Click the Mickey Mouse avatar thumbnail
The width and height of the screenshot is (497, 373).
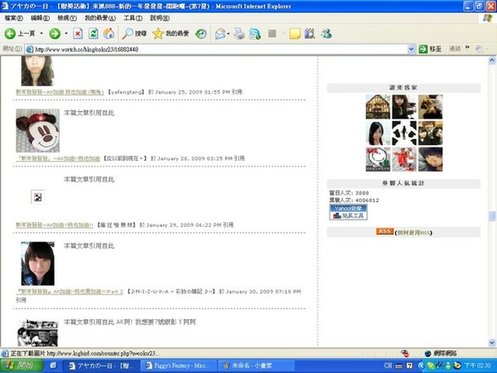(38, 130)
